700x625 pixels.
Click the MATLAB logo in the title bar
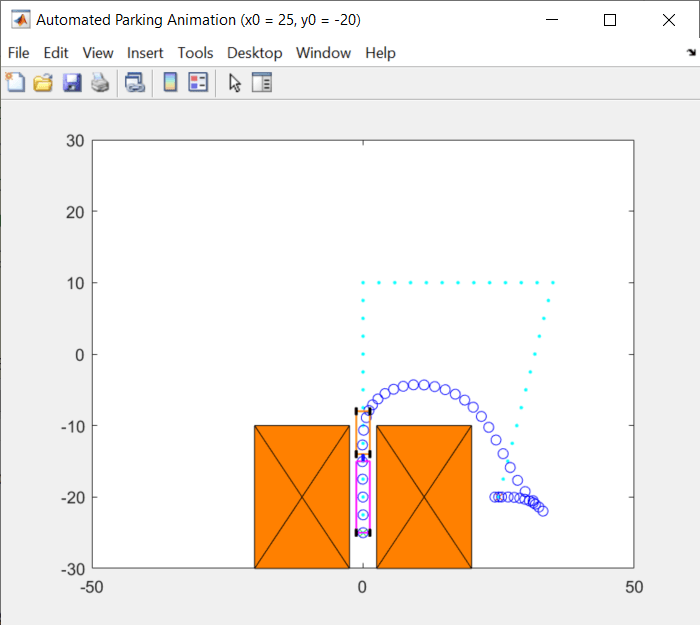tap(21, 20)
